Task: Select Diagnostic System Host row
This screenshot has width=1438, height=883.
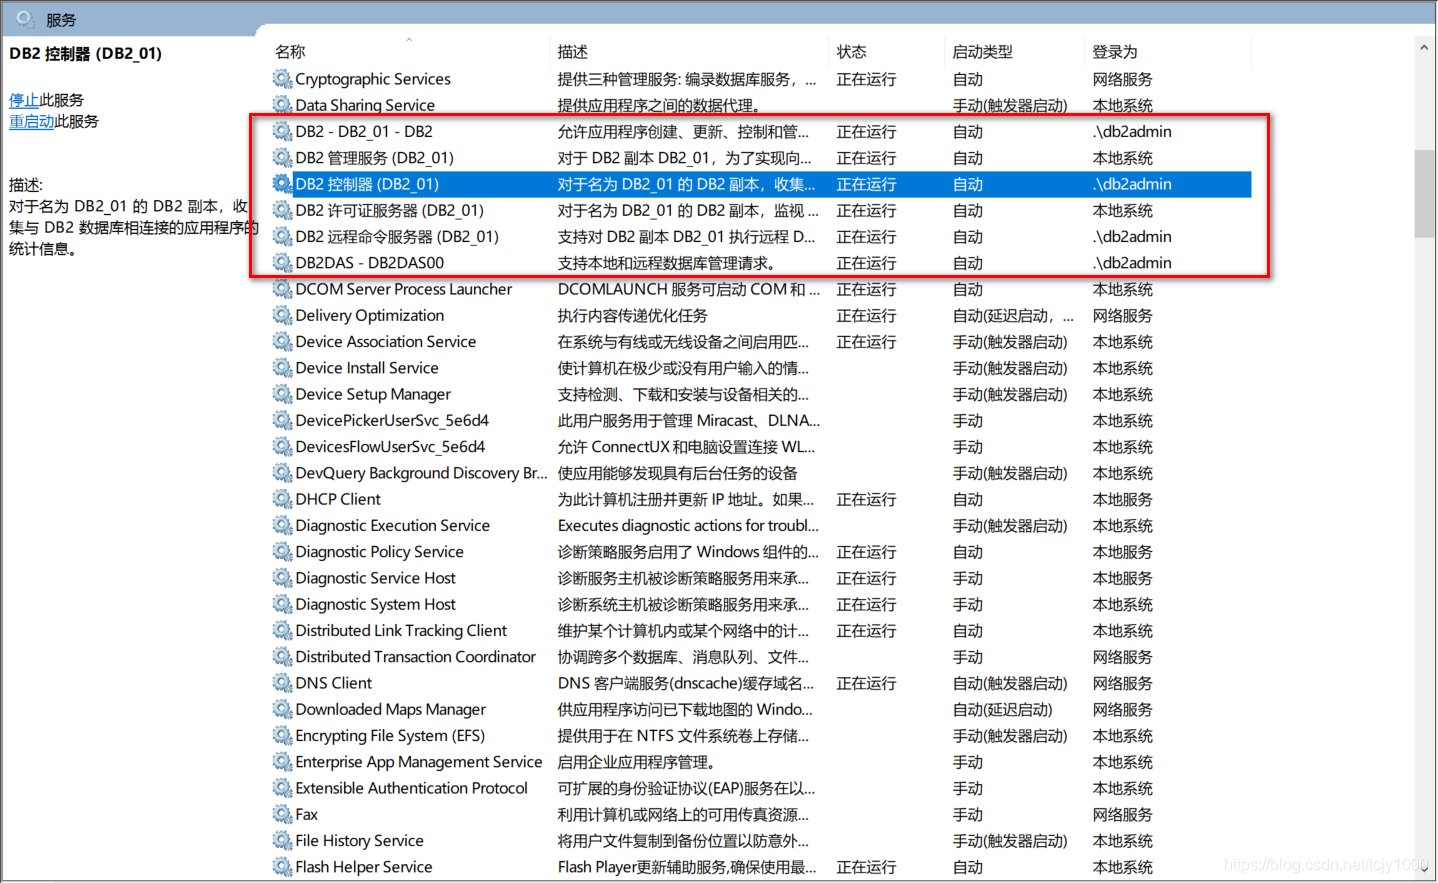Action: click(760, 604)
